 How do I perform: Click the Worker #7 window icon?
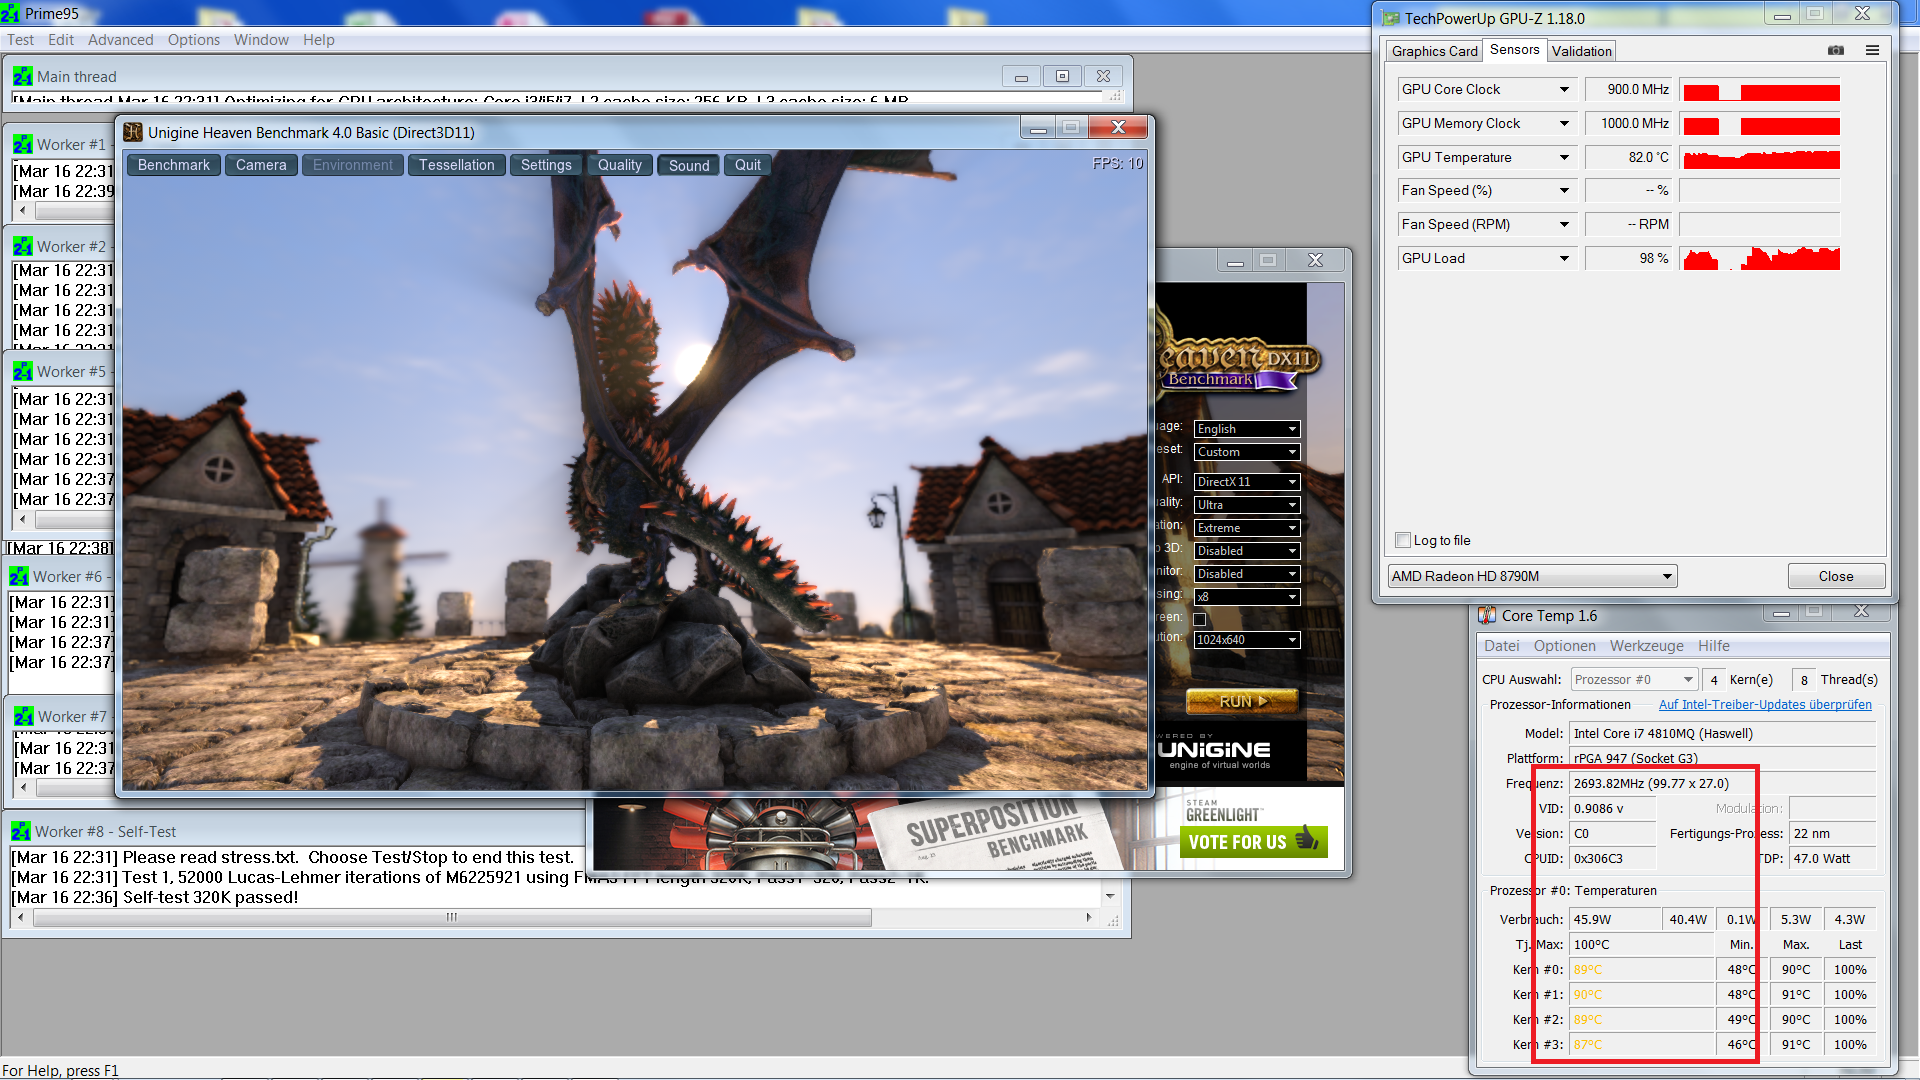click(23, 717)
